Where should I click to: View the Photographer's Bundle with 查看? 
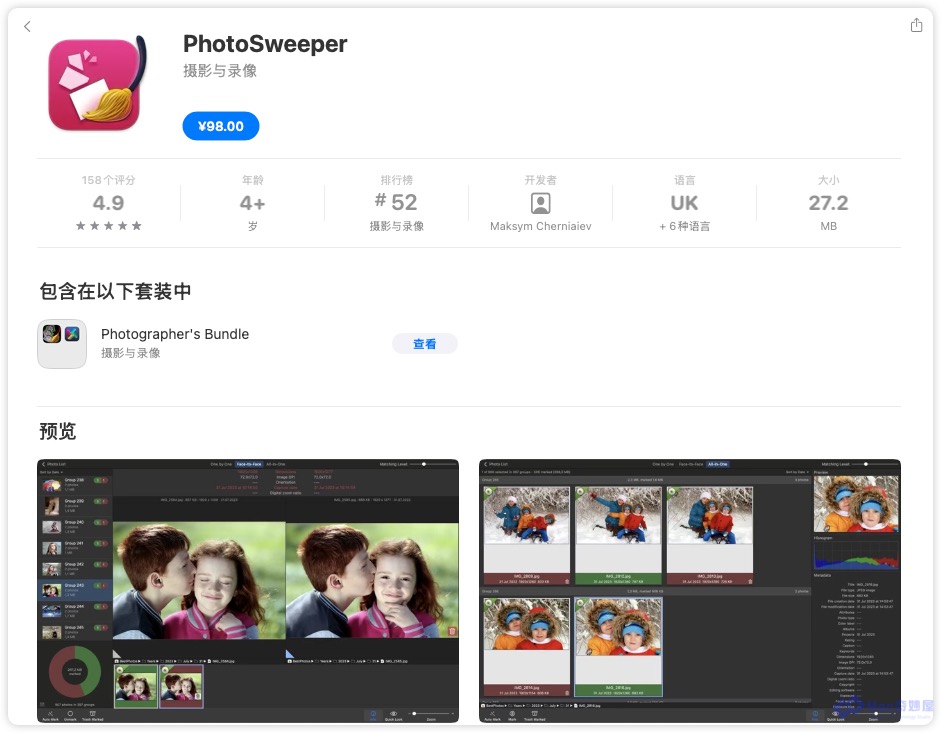coord(424,344)
